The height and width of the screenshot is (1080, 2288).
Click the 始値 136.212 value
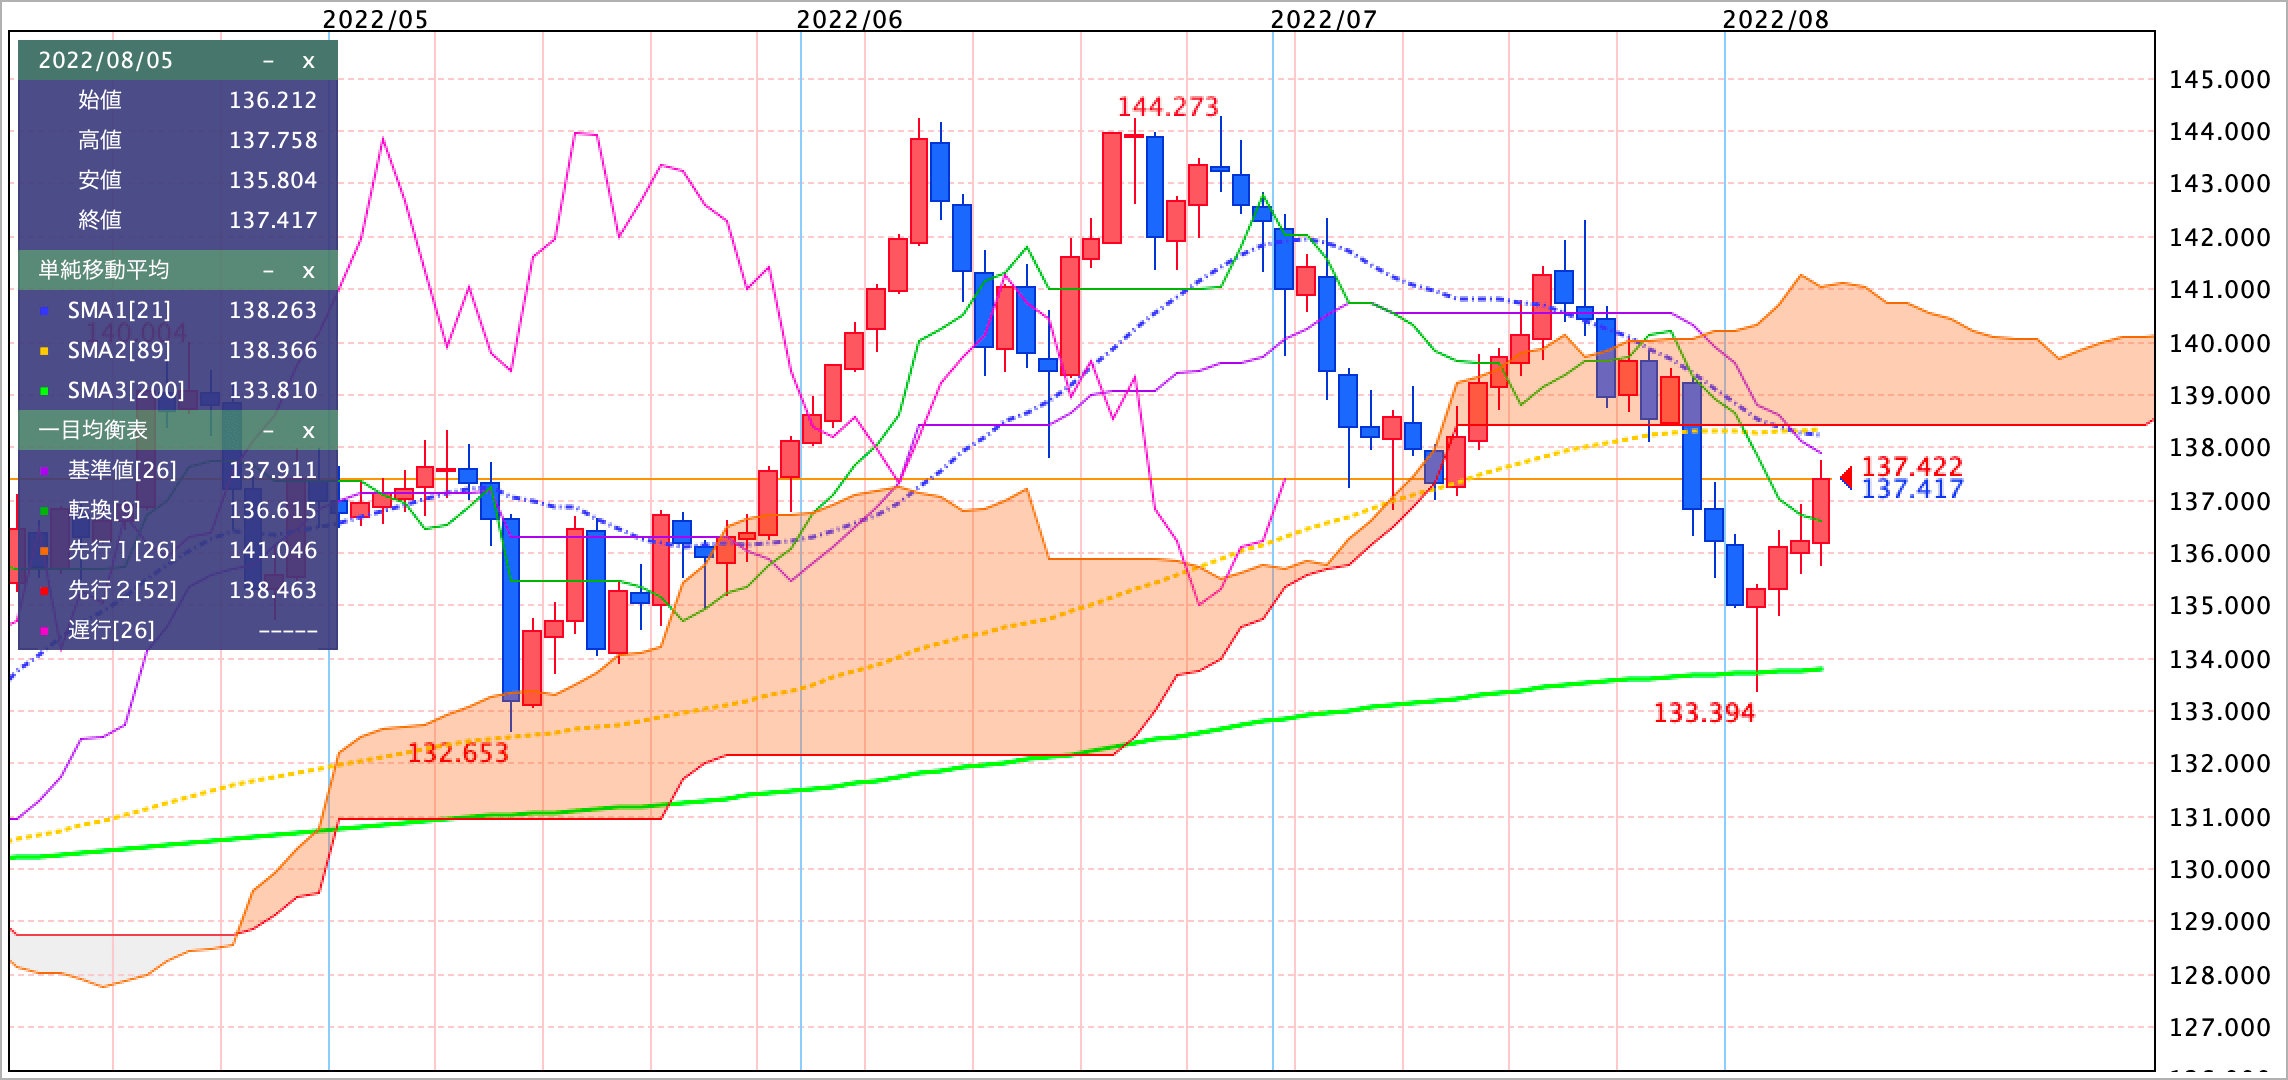click(x=273, y=100)
